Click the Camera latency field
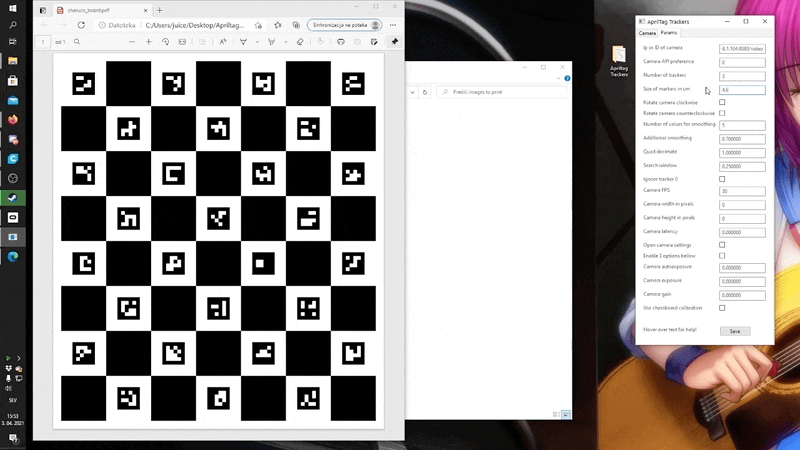 [742, 232]
